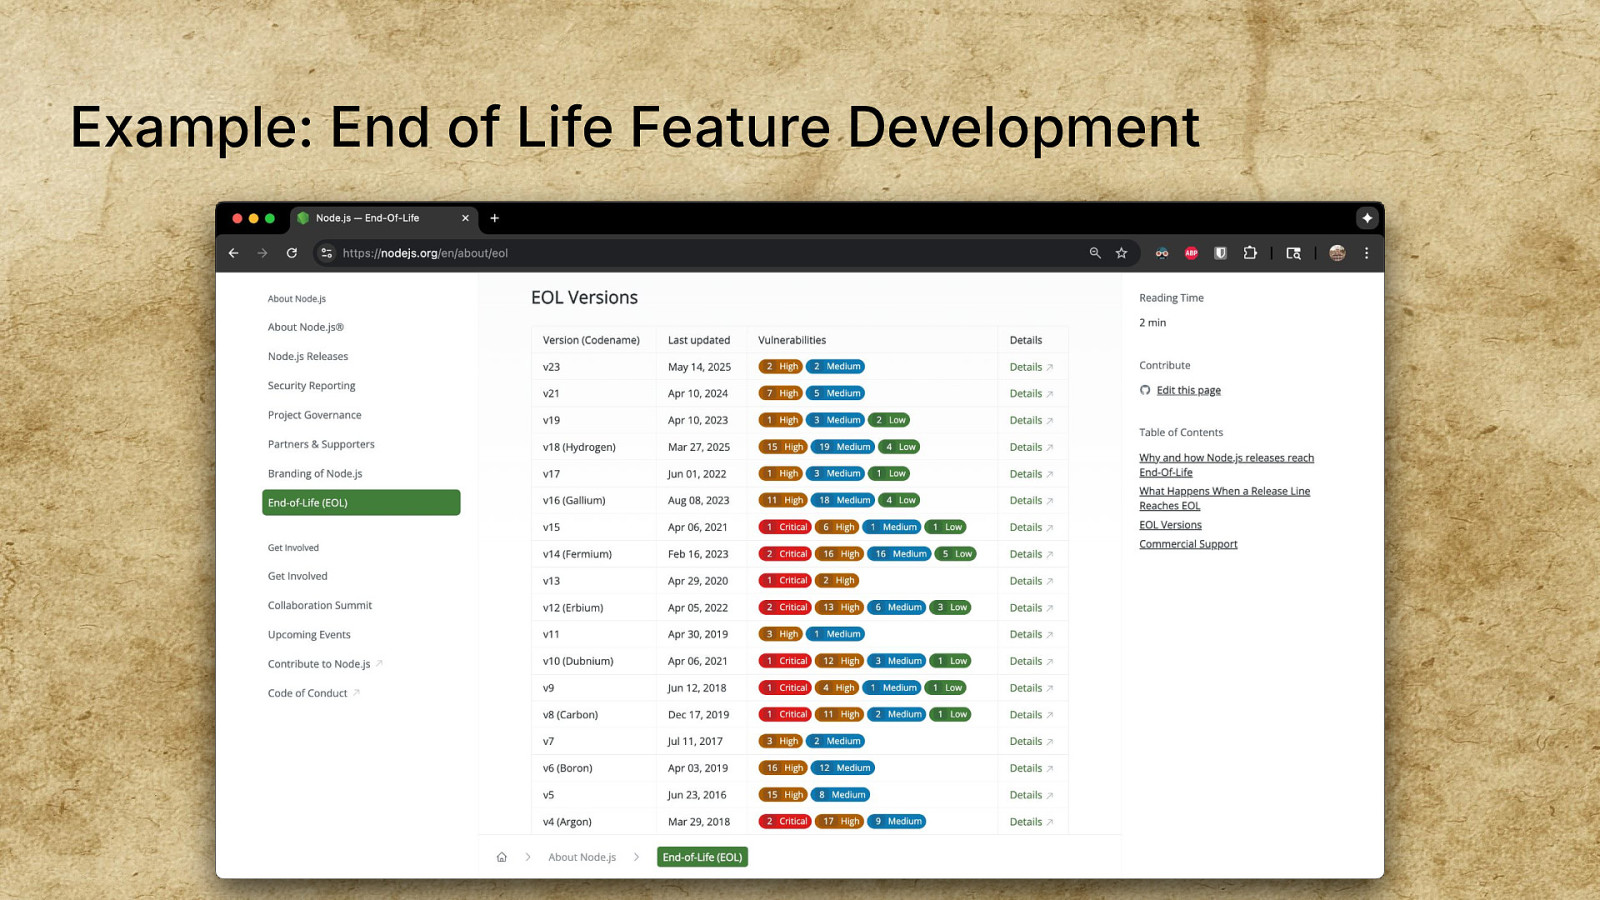Viewport: 1600px width, 900px height.
Task: Open a new browser tab
Action: [x=494, y=218]
